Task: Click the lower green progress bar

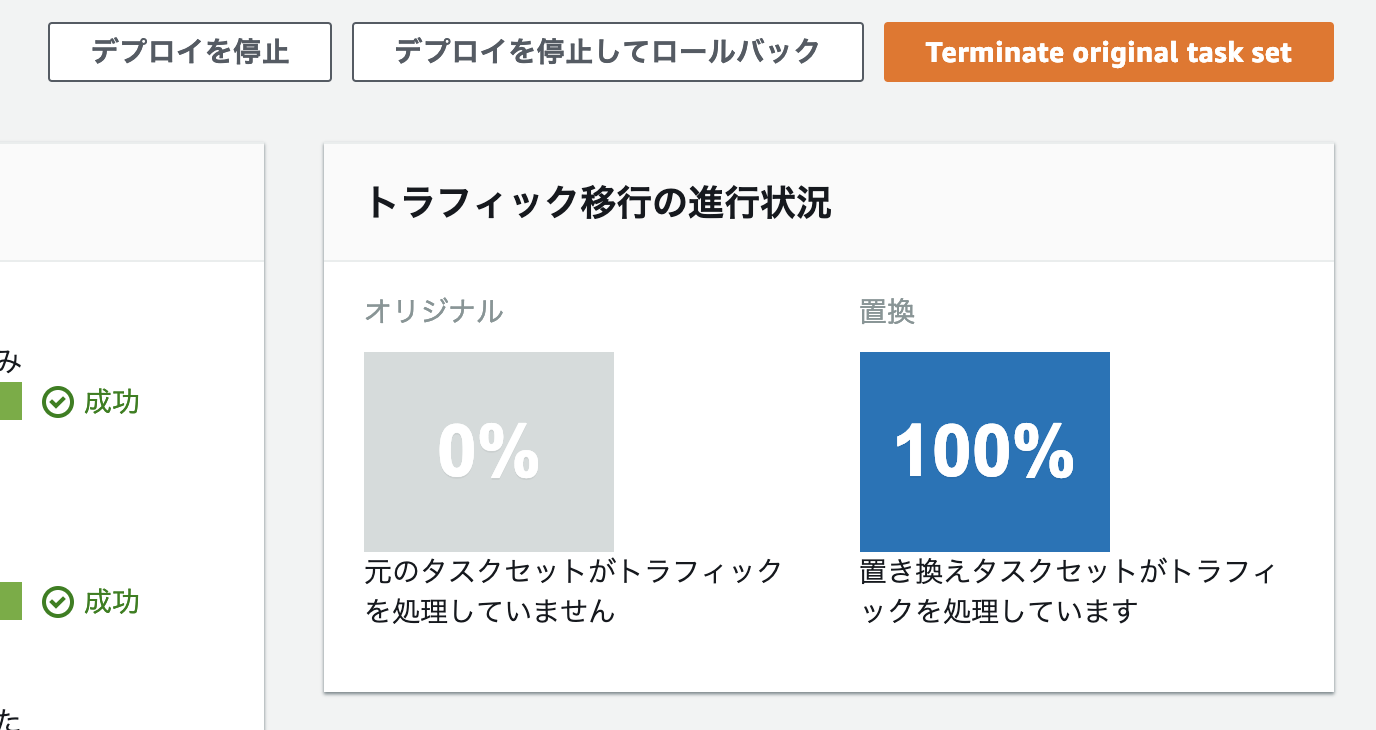Action: pos(10,602)
